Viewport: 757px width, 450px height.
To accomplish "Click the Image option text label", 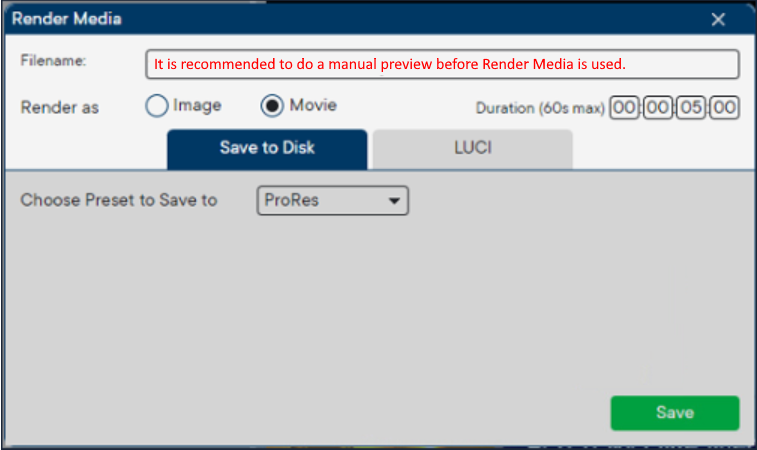I will coord(197,105).
